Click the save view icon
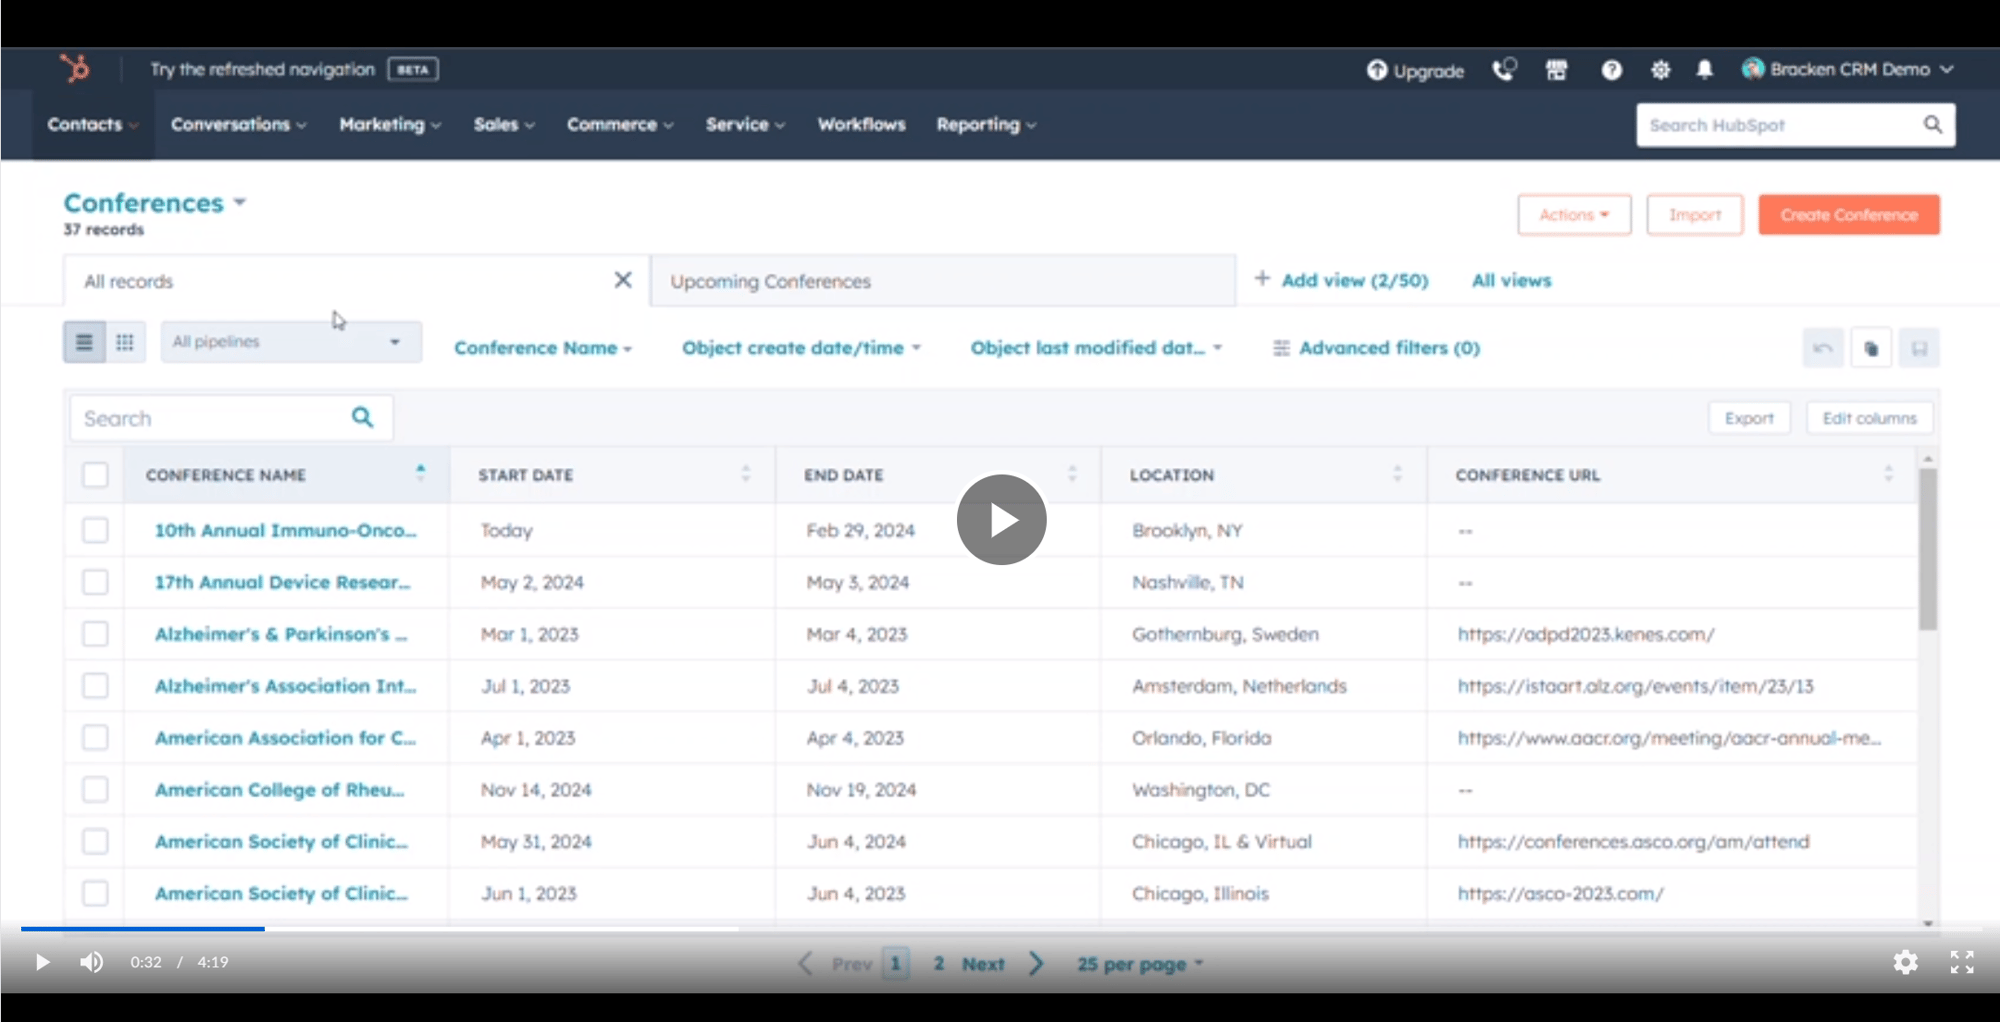The width and height of the screenshot is (2000, 1022). pyautogui.click(x=1919, y=348)
